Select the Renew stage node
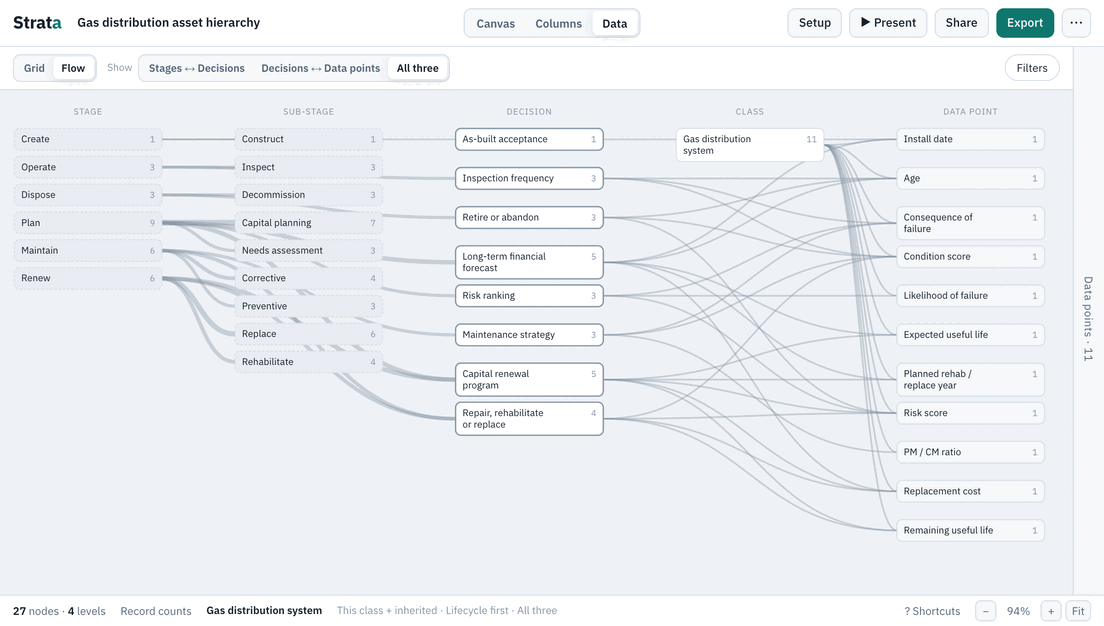 tap(88, 278)
